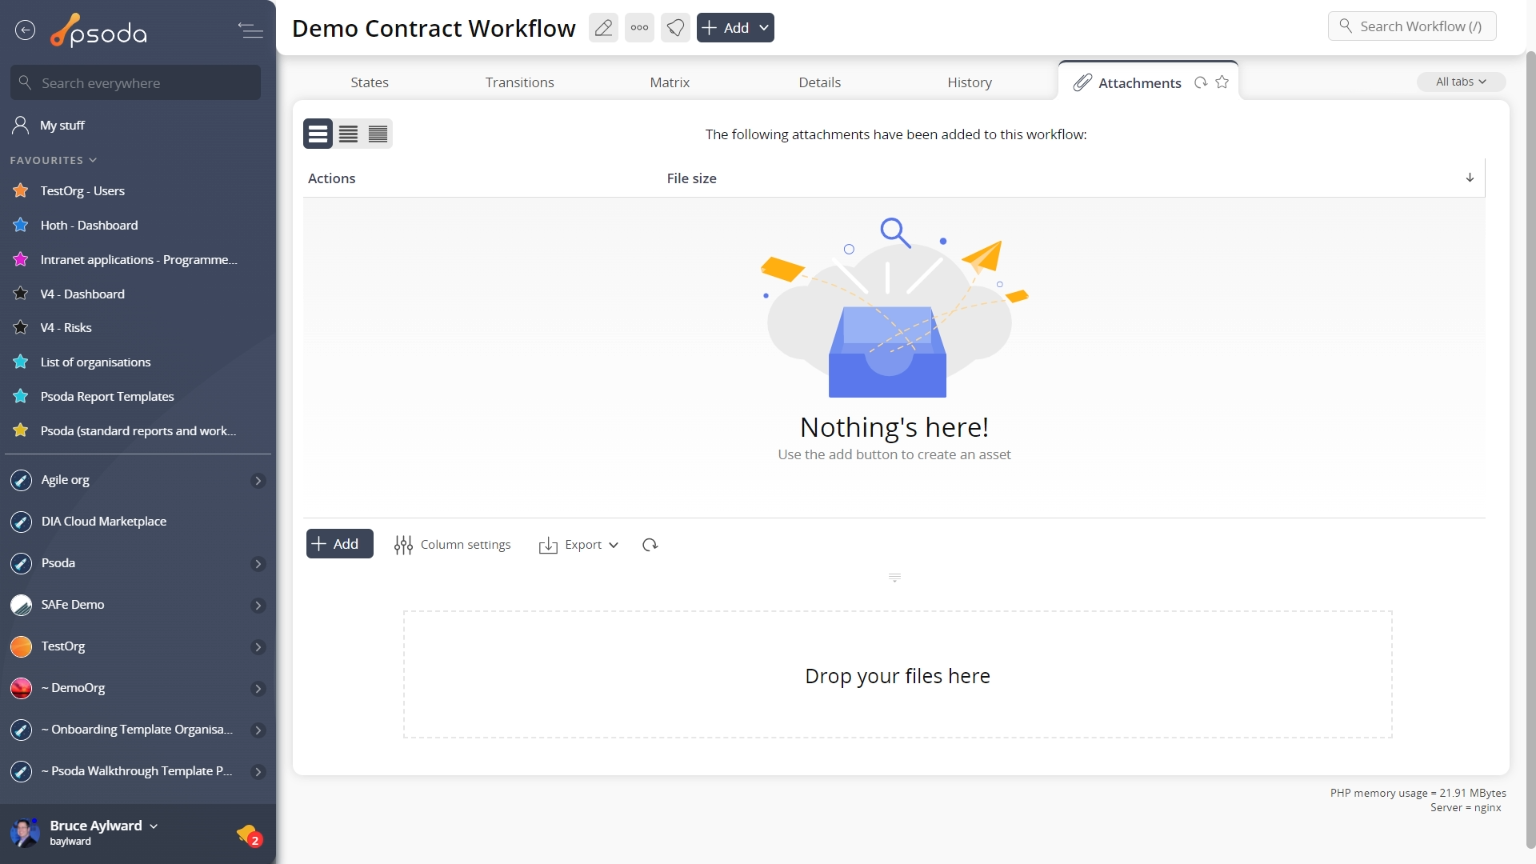Open My stuff
The height and width of the screenshot is (864, 1536).
point(61,125)
